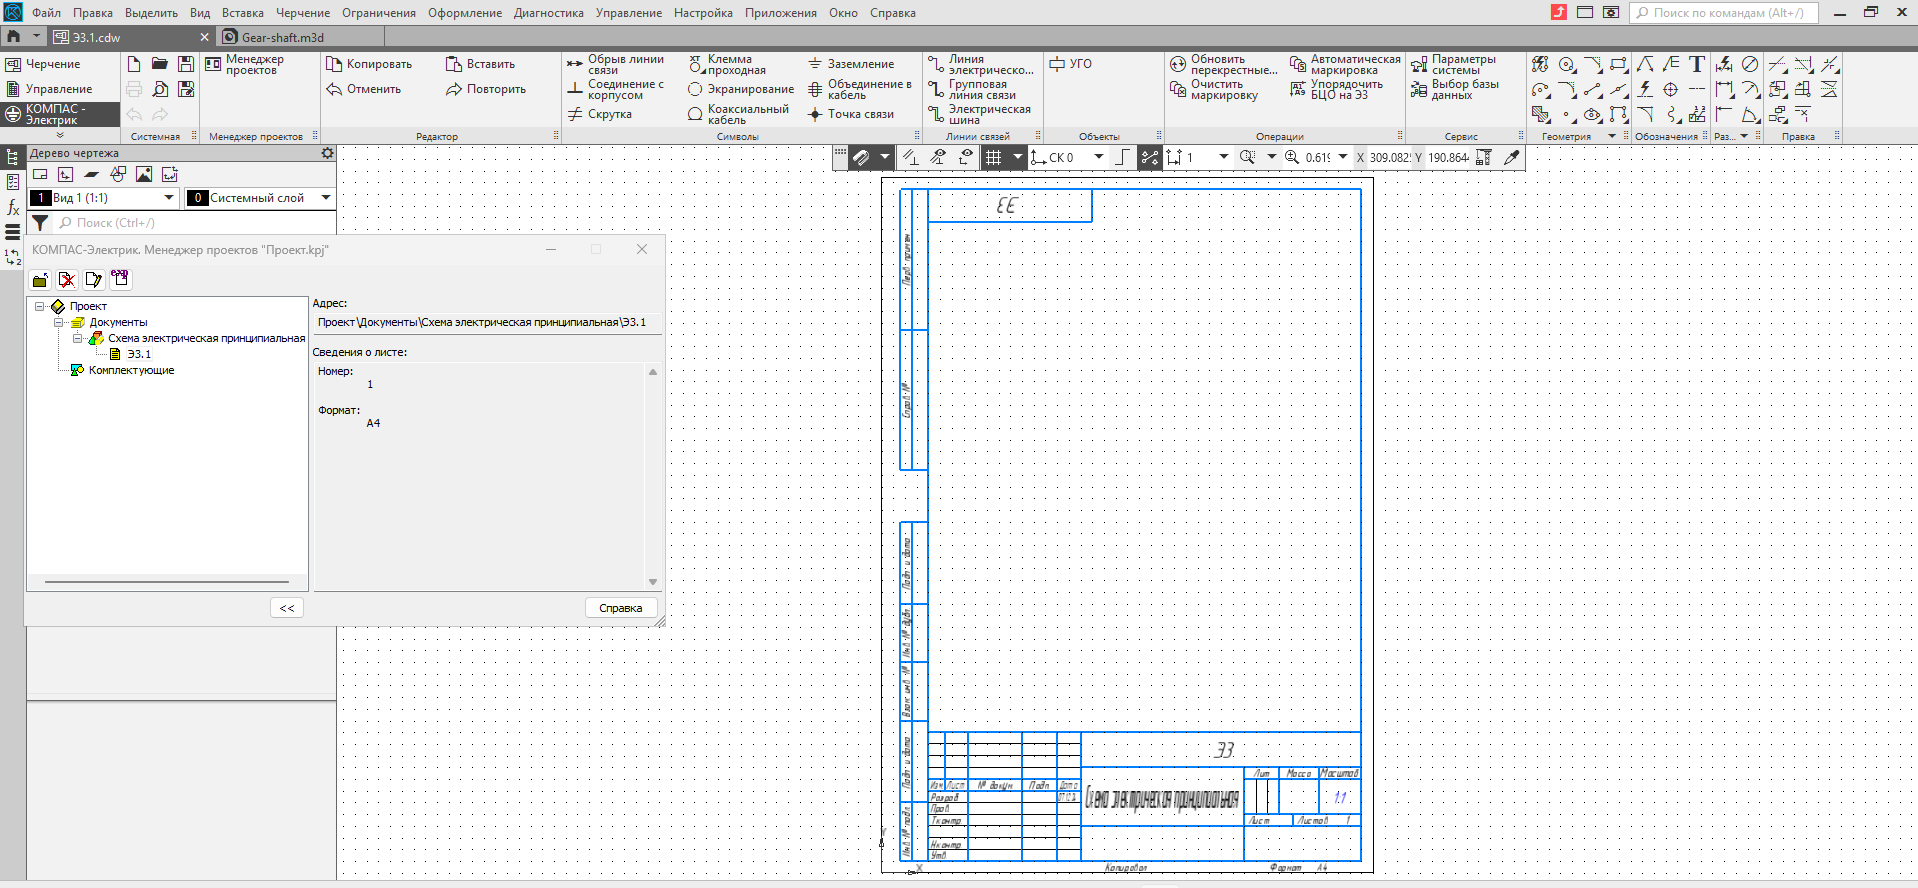Click the Text tool icon

1697,64
